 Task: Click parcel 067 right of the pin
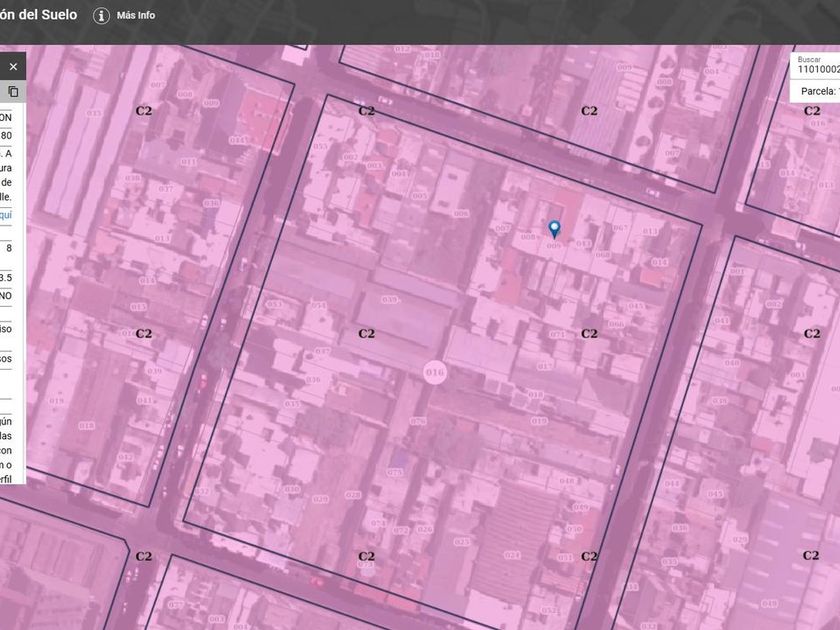tap(620, 228)
